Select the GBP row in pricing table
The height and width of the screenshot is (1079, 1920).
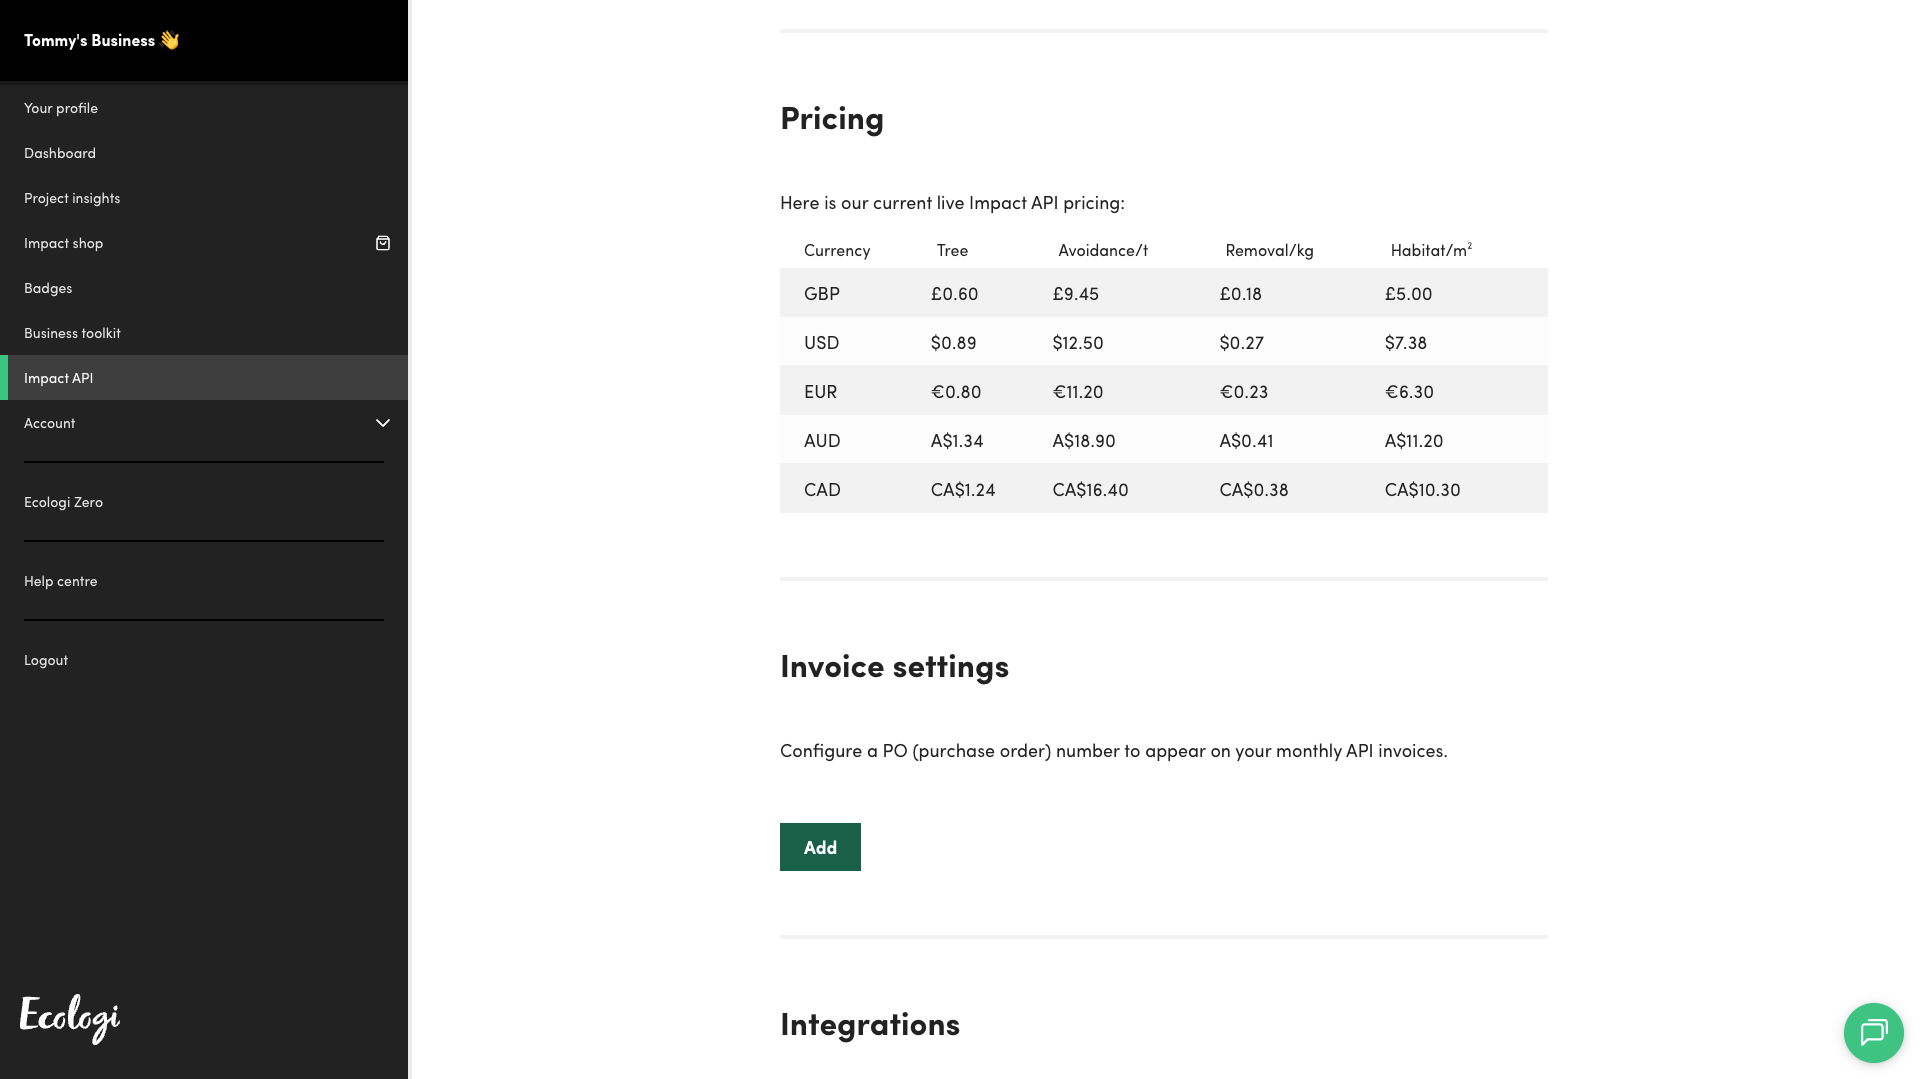tap(1163, 293)
